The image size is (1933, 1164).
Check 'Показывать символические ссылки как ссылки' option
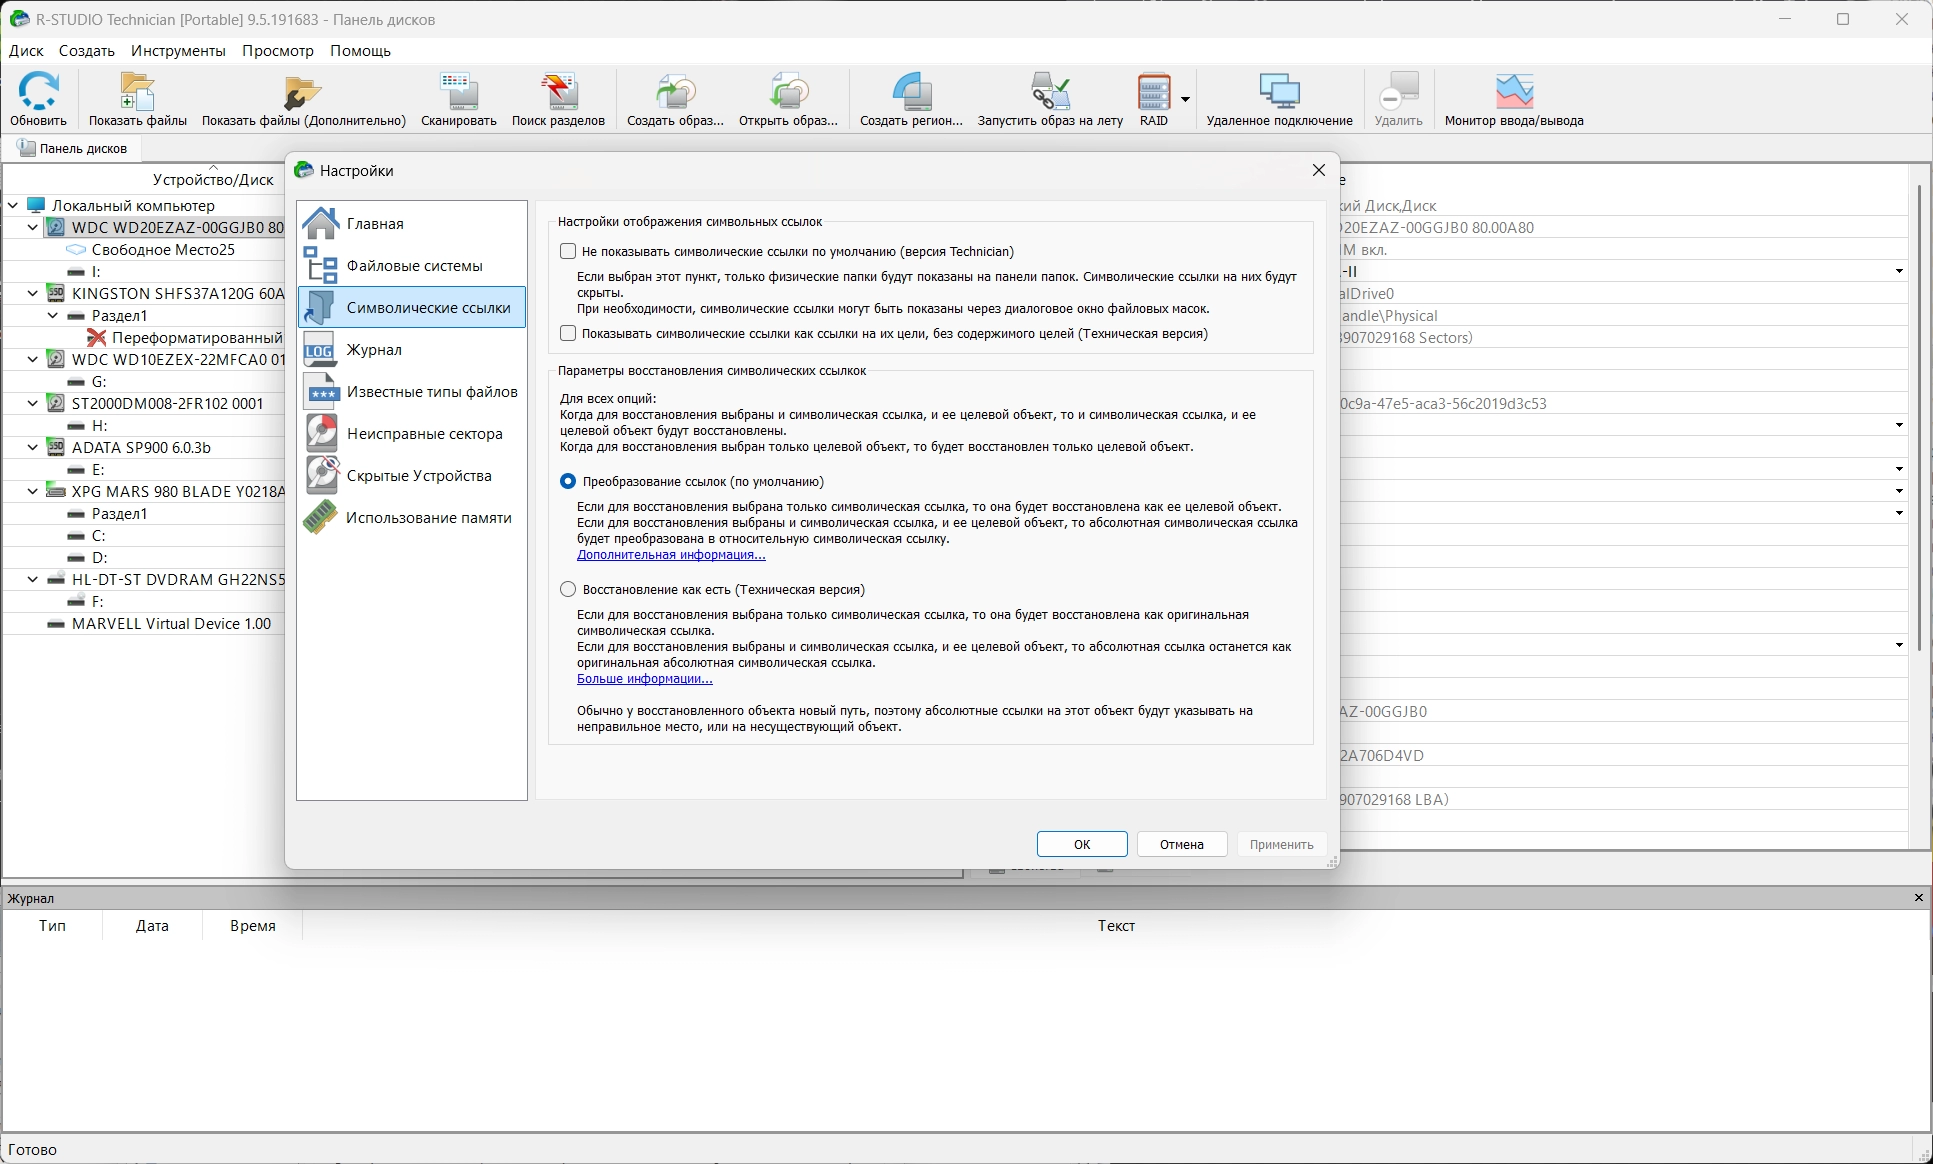coord(568,333)
